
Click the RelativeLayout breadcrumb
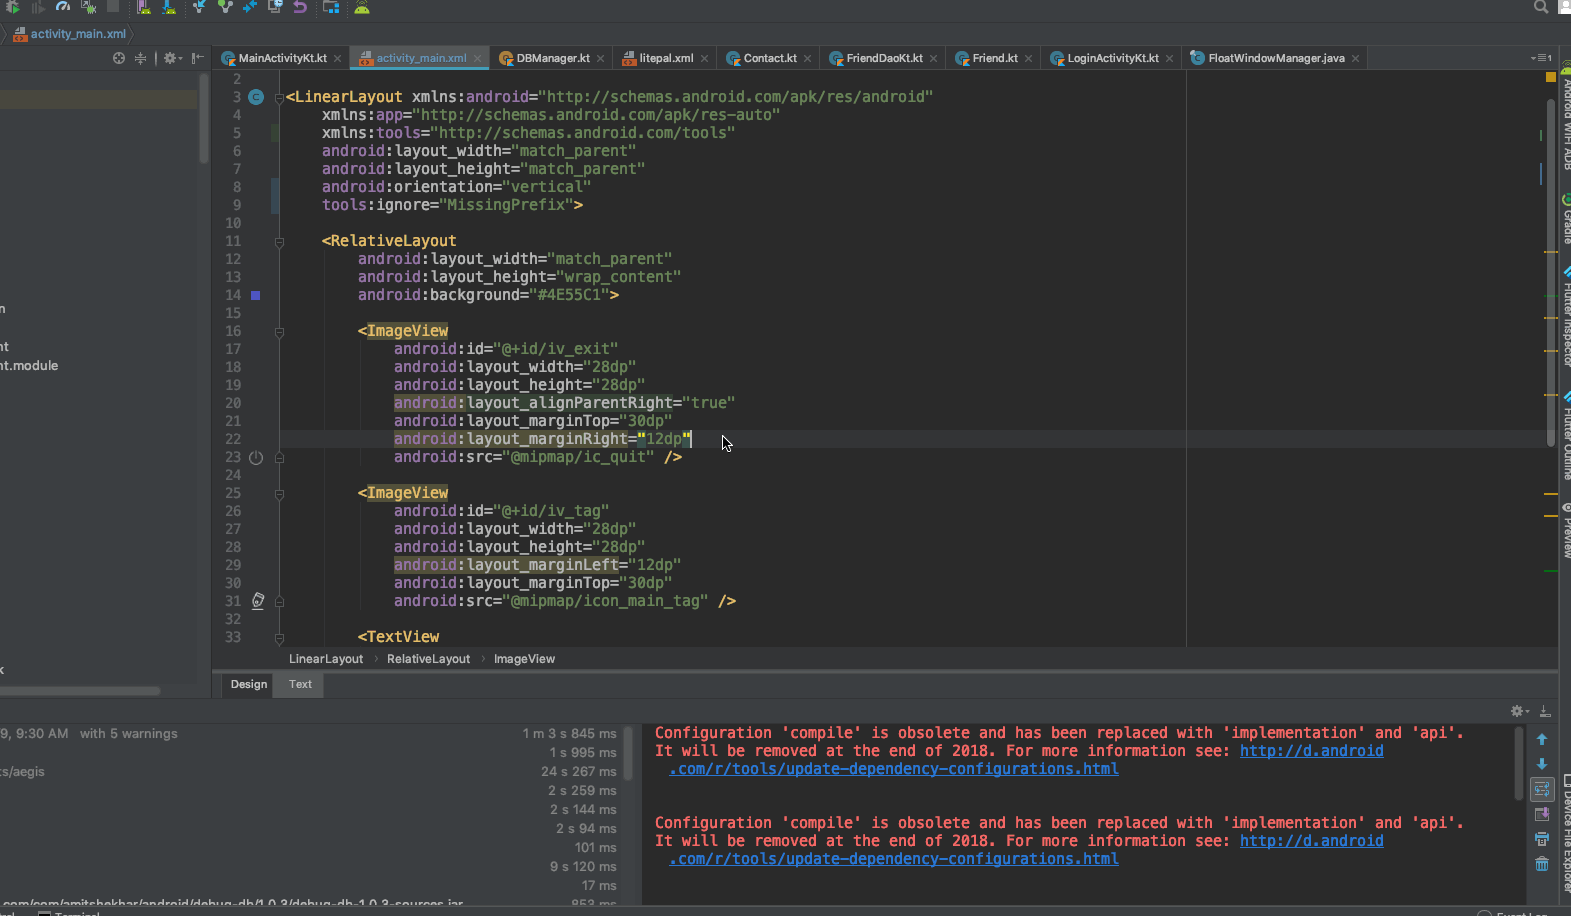tap(428, 659)
